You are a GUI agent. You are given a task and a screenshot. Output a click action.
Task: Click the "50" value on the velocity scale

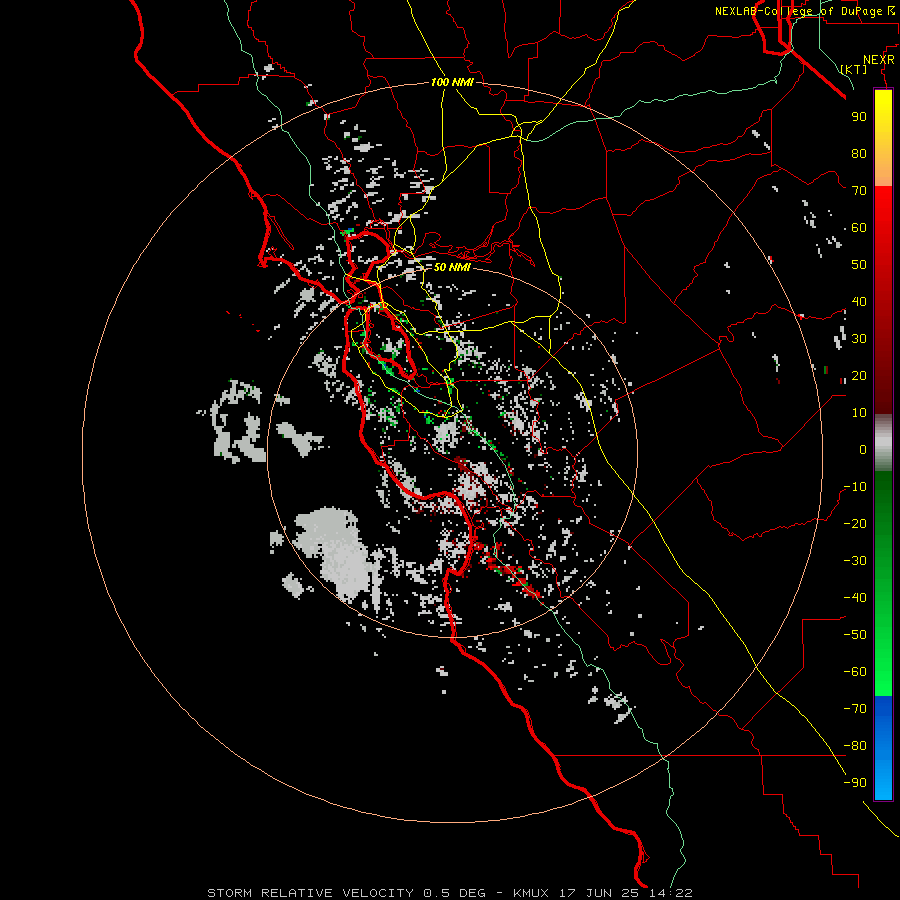click(x=859, y=265)
